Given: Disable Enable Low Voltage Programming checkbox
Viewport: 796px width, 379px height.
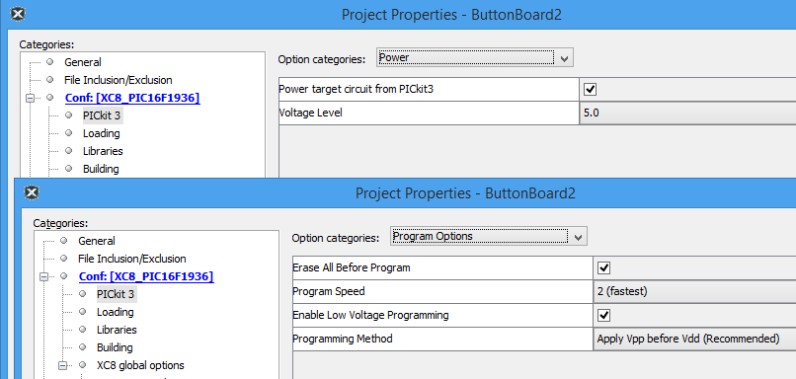Looking at the screenshot, I should [604, 316].
